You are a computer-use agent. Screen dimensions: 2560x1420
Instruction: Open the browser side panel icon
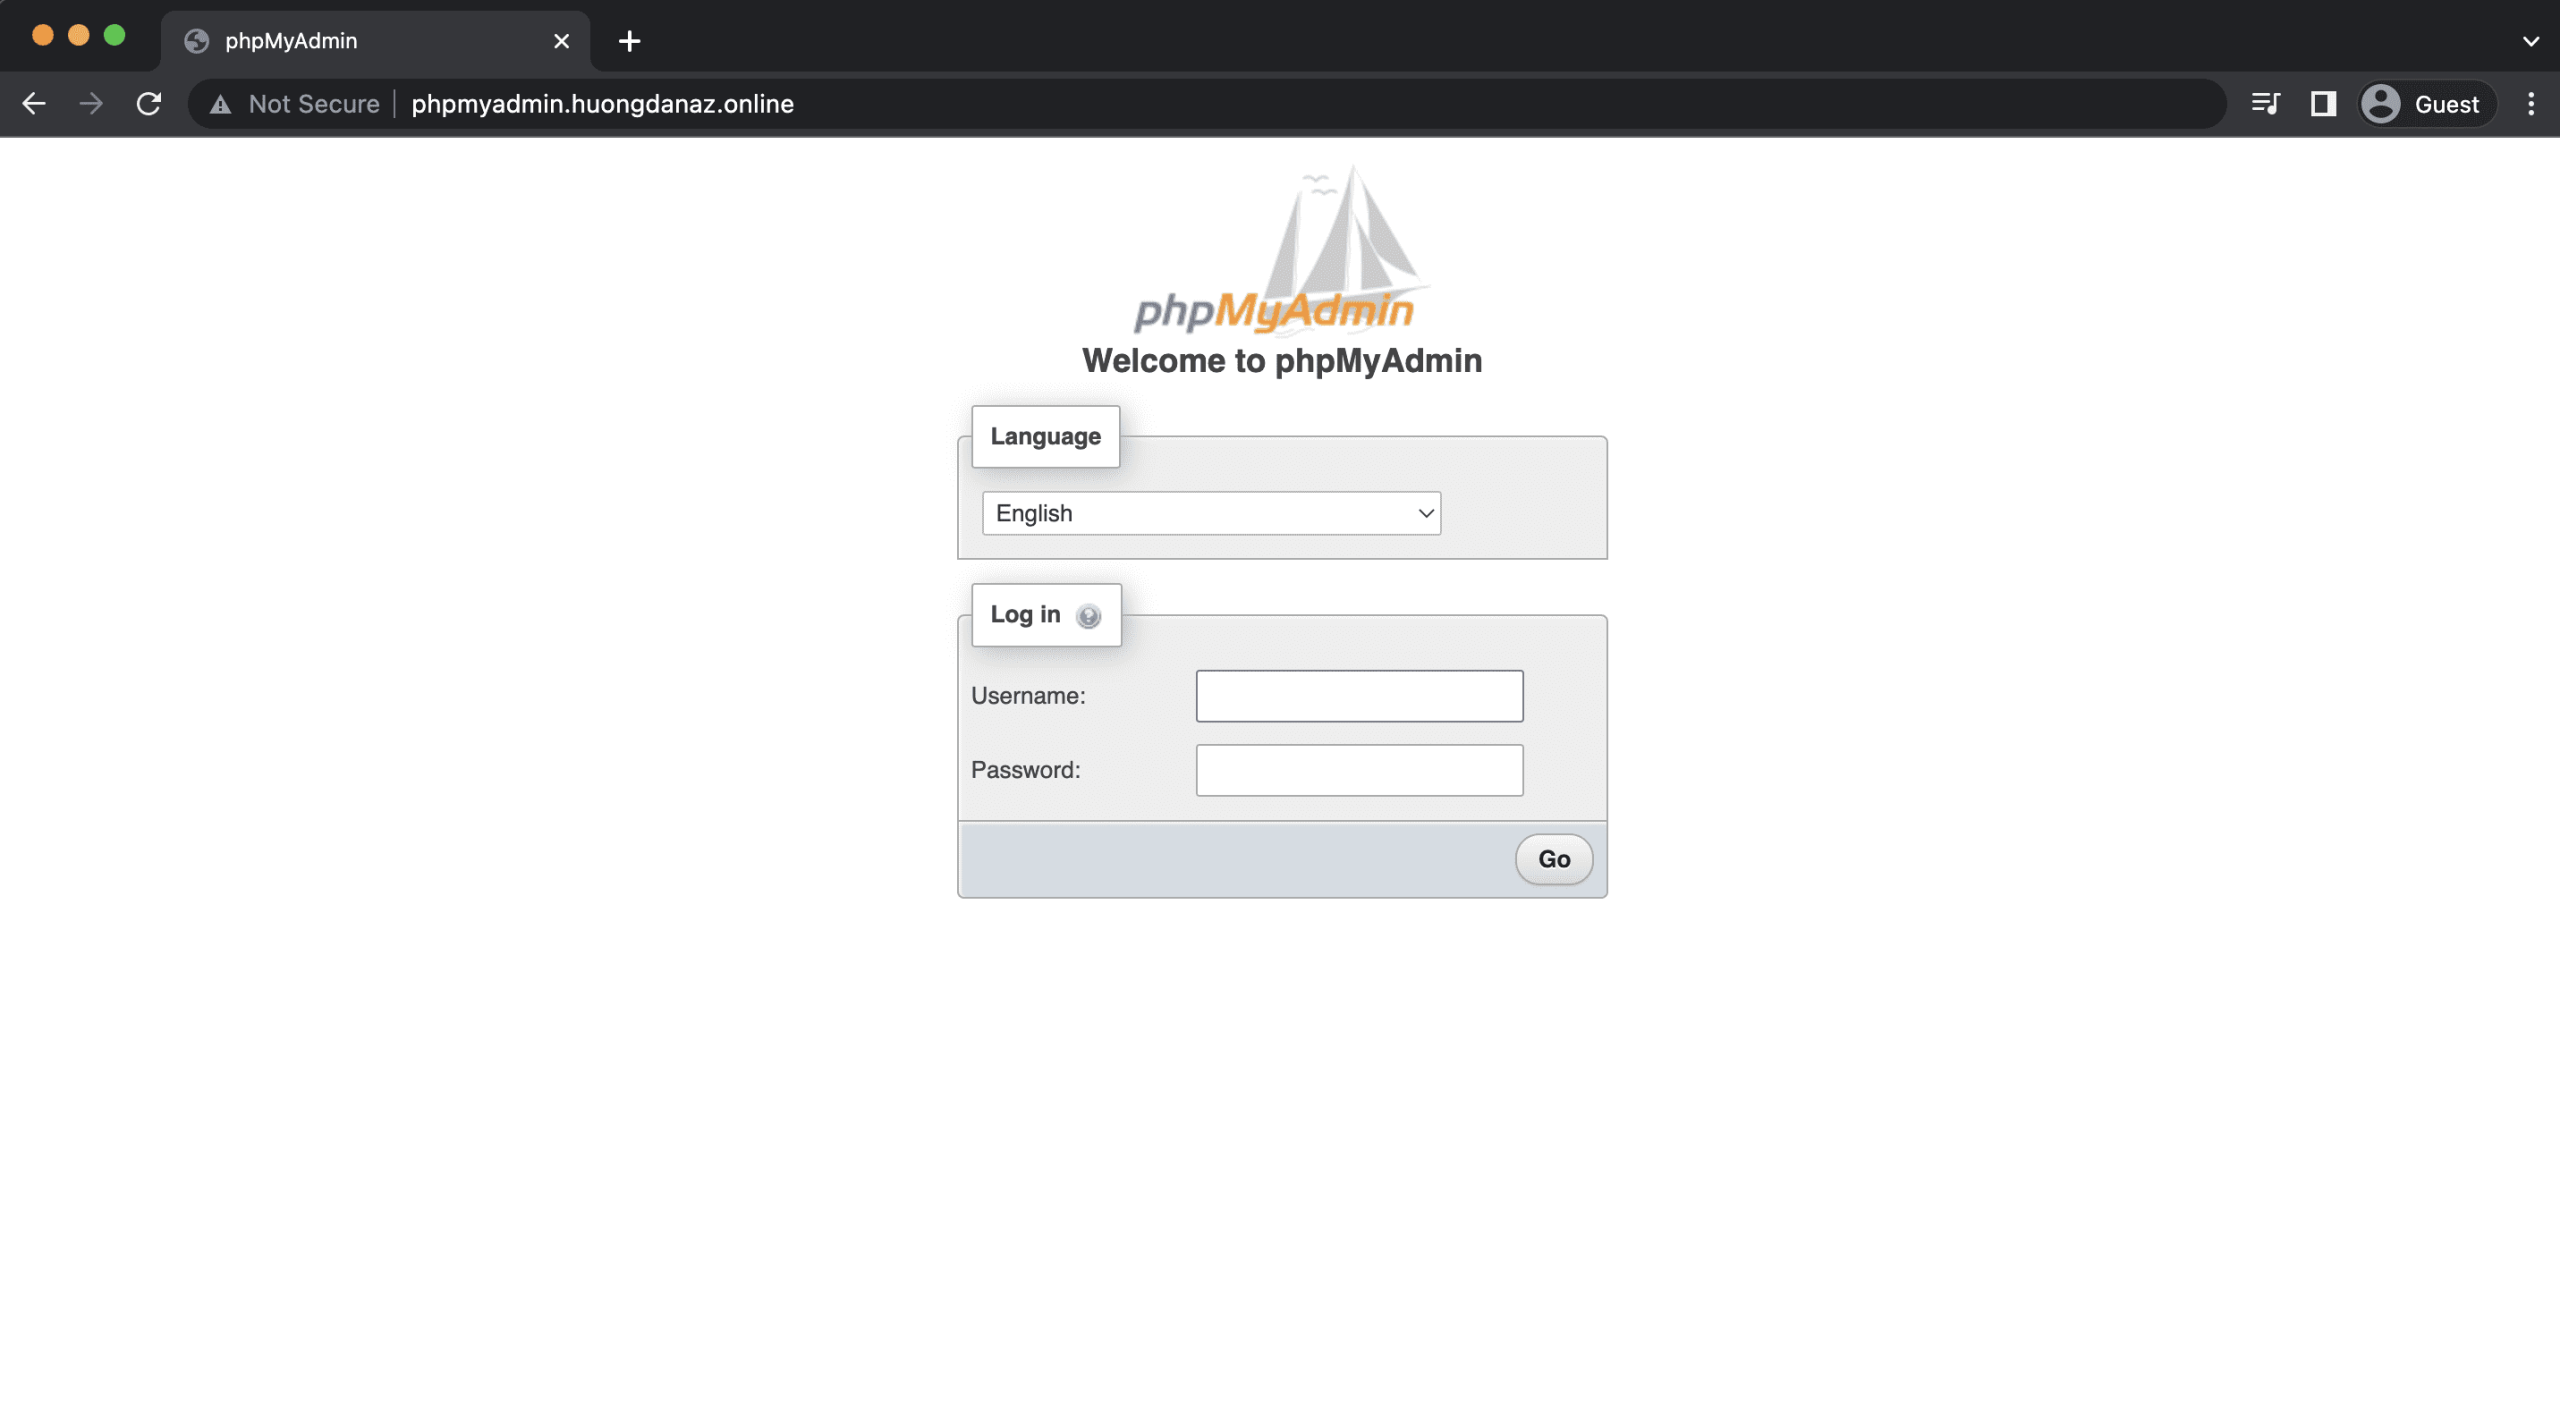[2322, 103]
